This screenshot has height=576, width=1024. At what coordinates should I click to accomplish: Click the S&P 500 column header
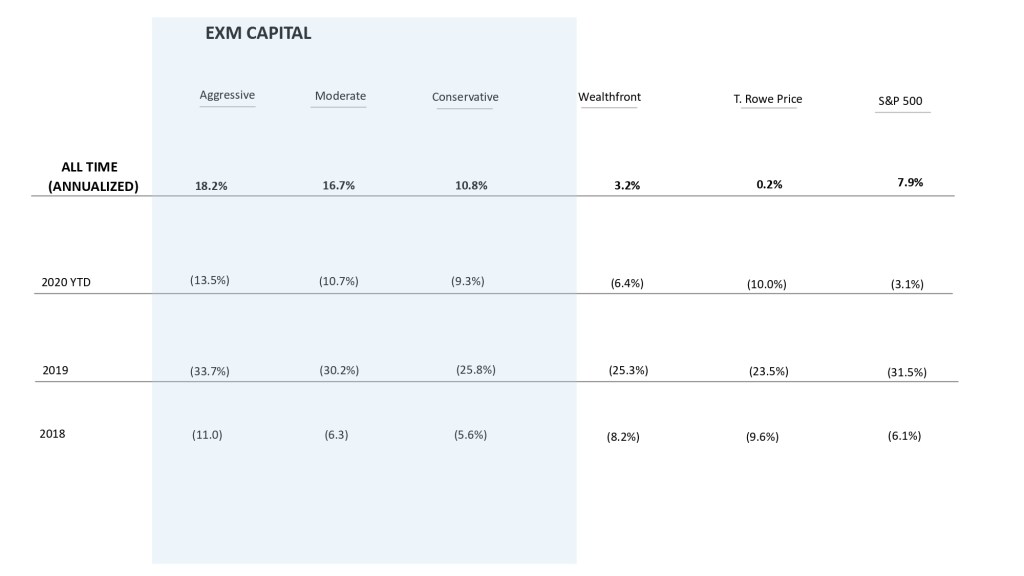tap(901, 101)
